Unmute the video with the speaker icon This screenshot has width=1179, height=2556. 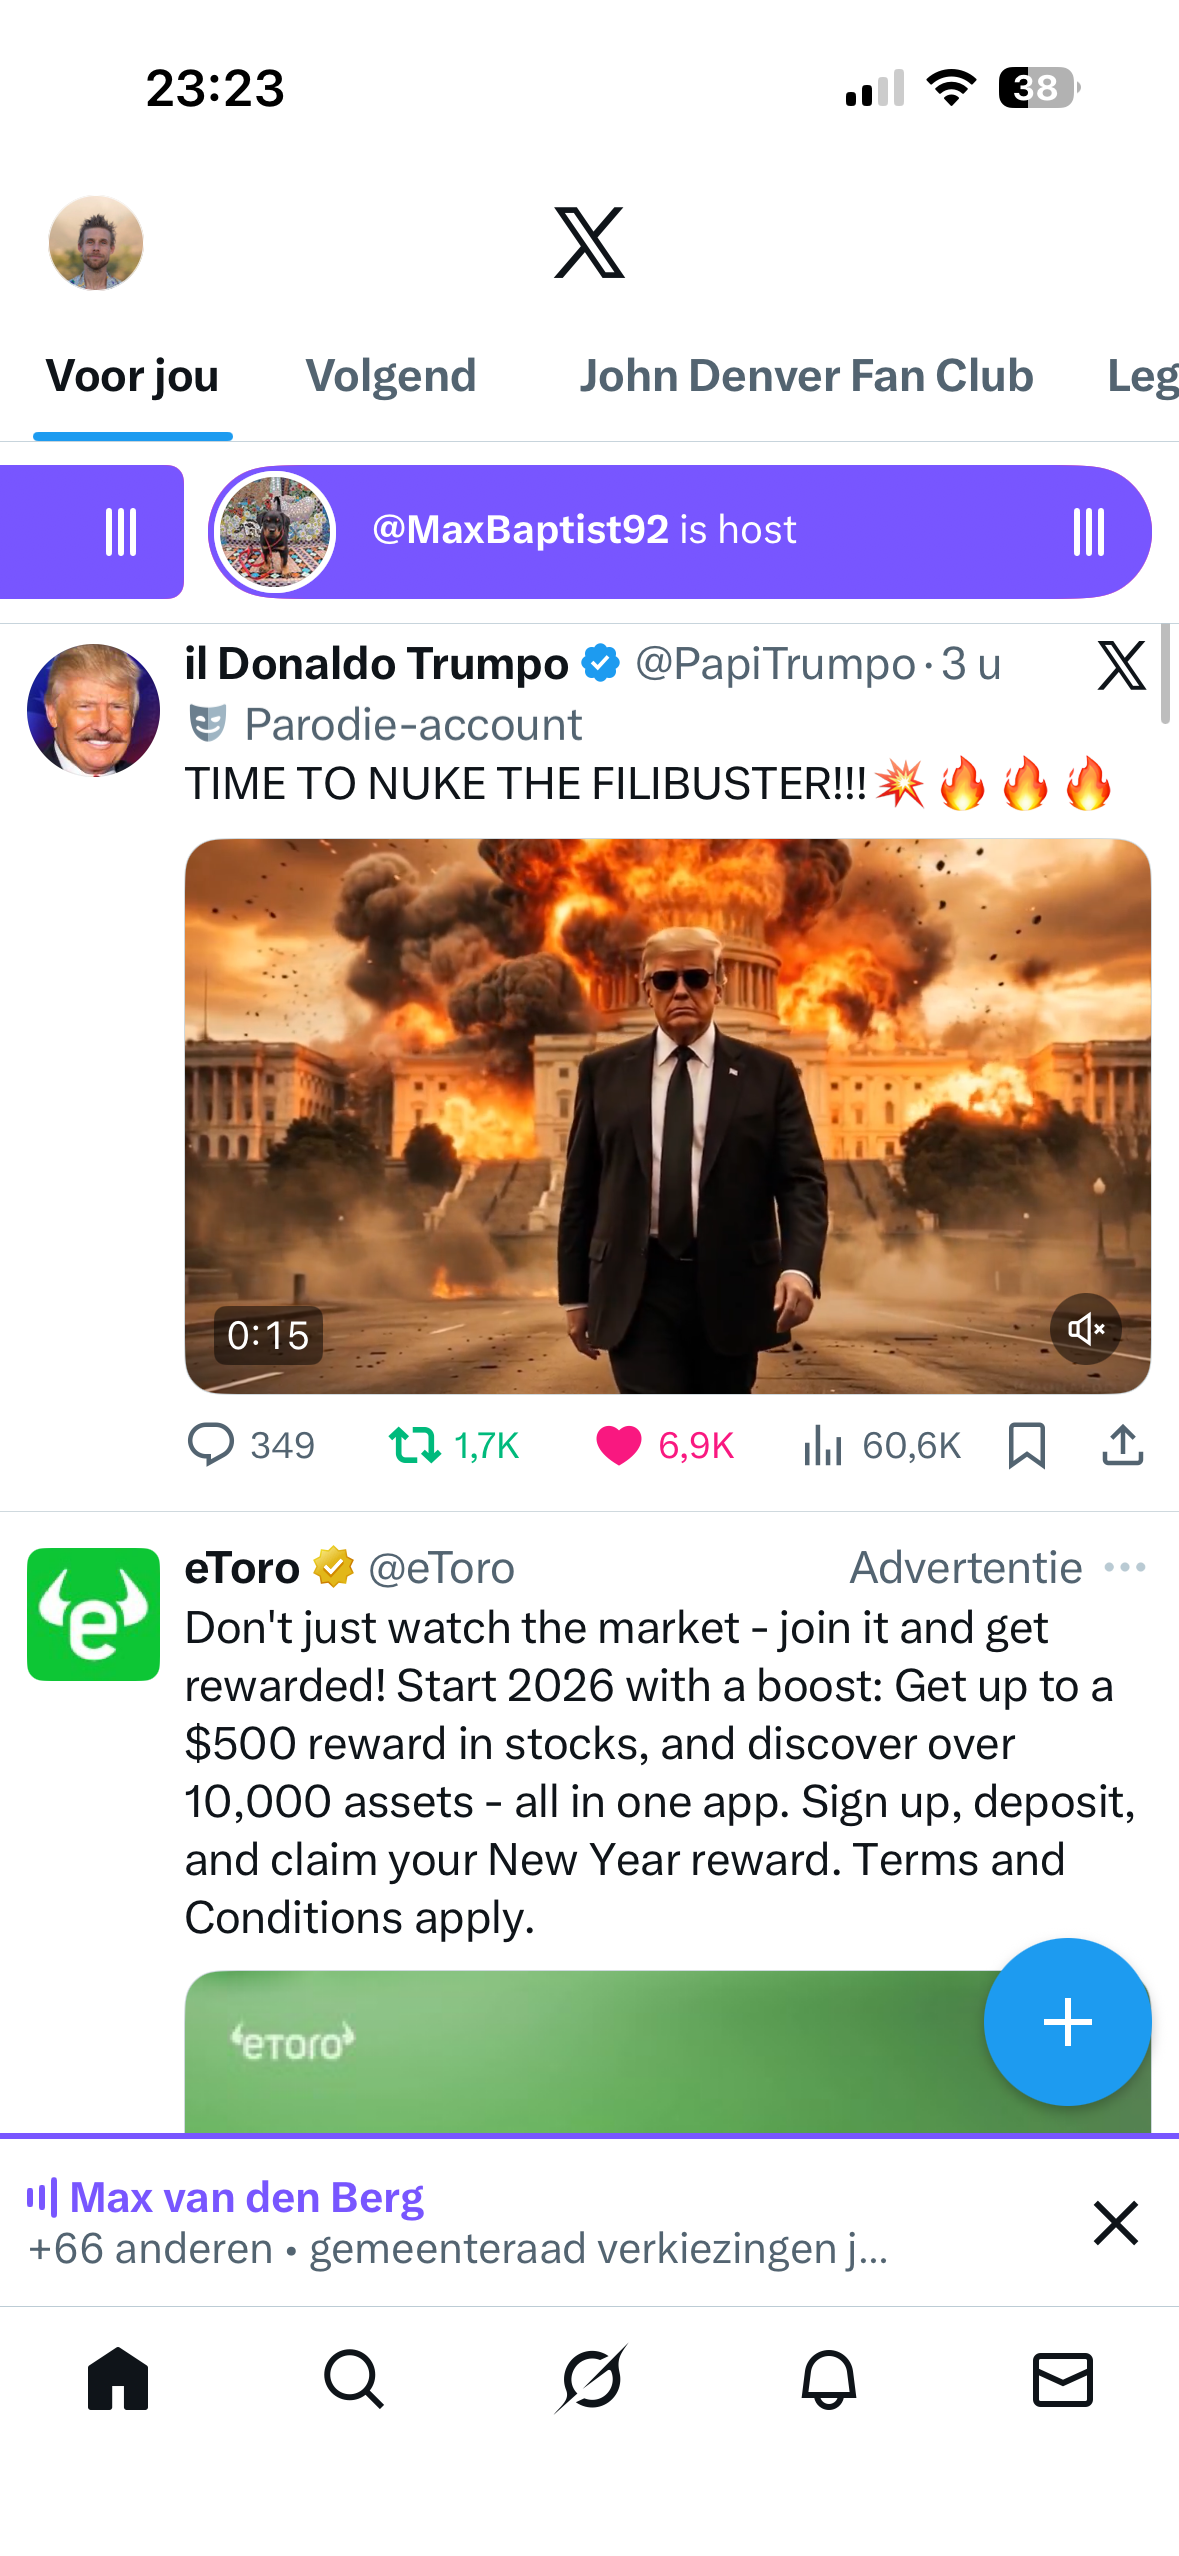point(1085,1328)
